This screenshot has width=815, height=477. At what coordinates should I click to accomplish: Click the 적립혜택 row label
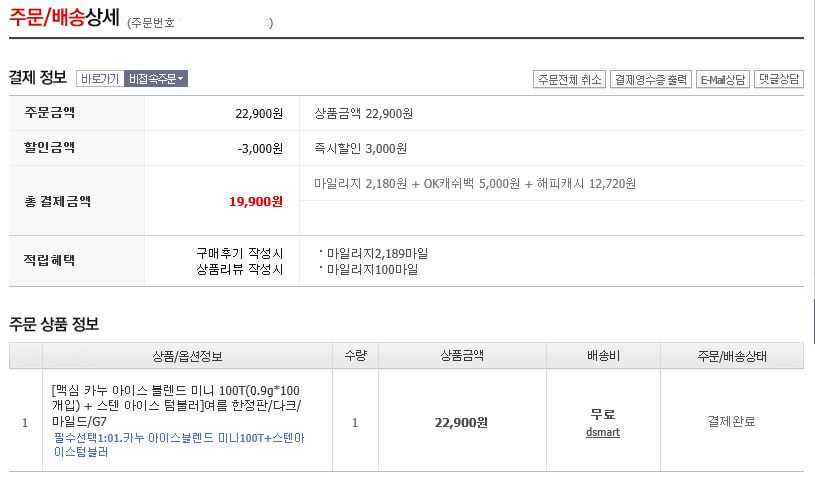50,260
